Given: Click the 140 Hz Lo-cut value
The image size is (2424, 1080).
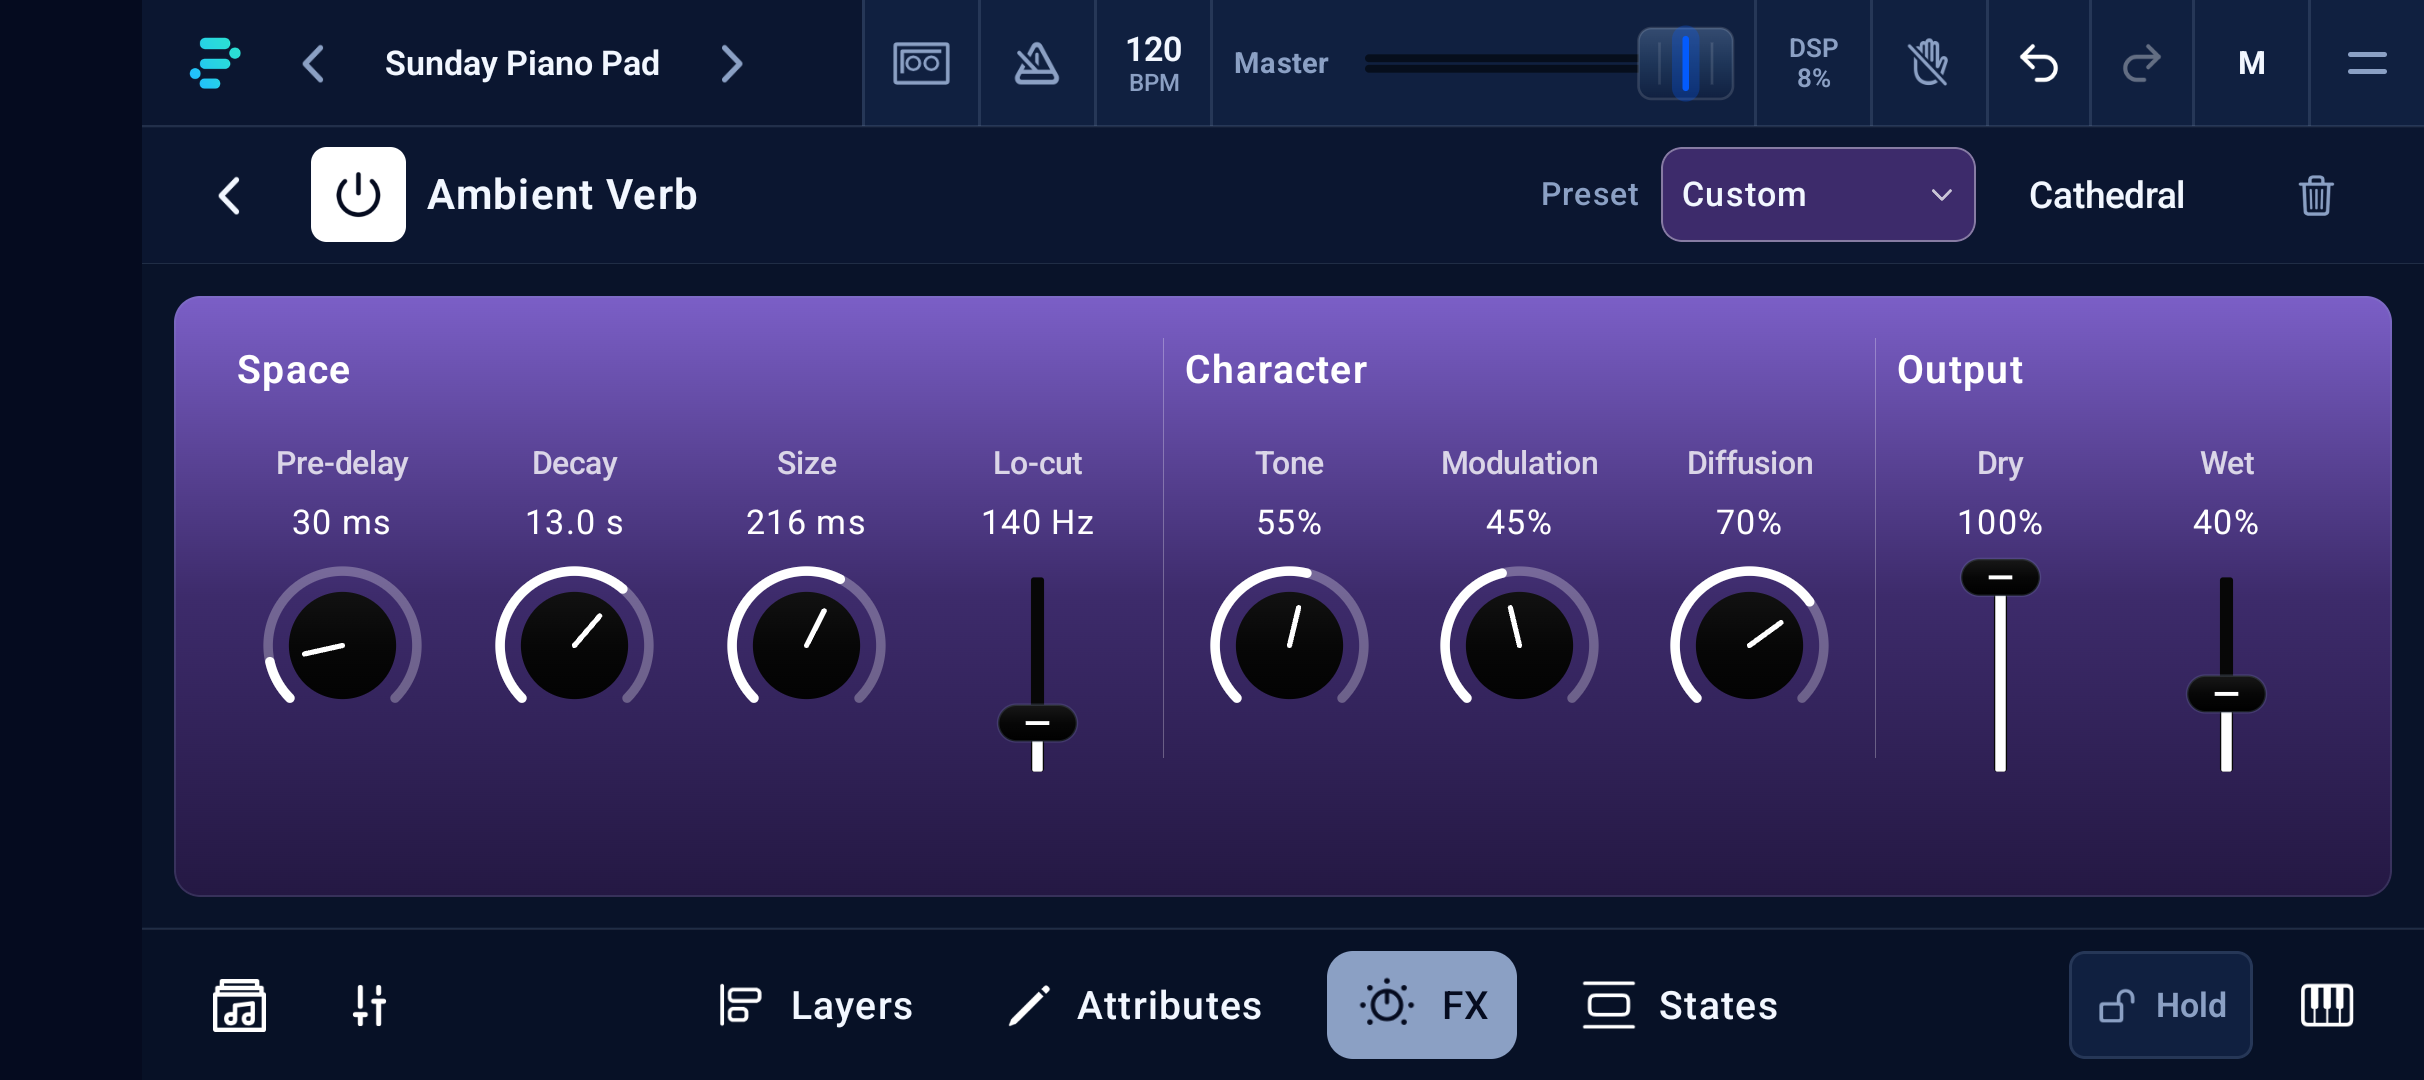Looking at the screenshot, I should point(1037,522).
